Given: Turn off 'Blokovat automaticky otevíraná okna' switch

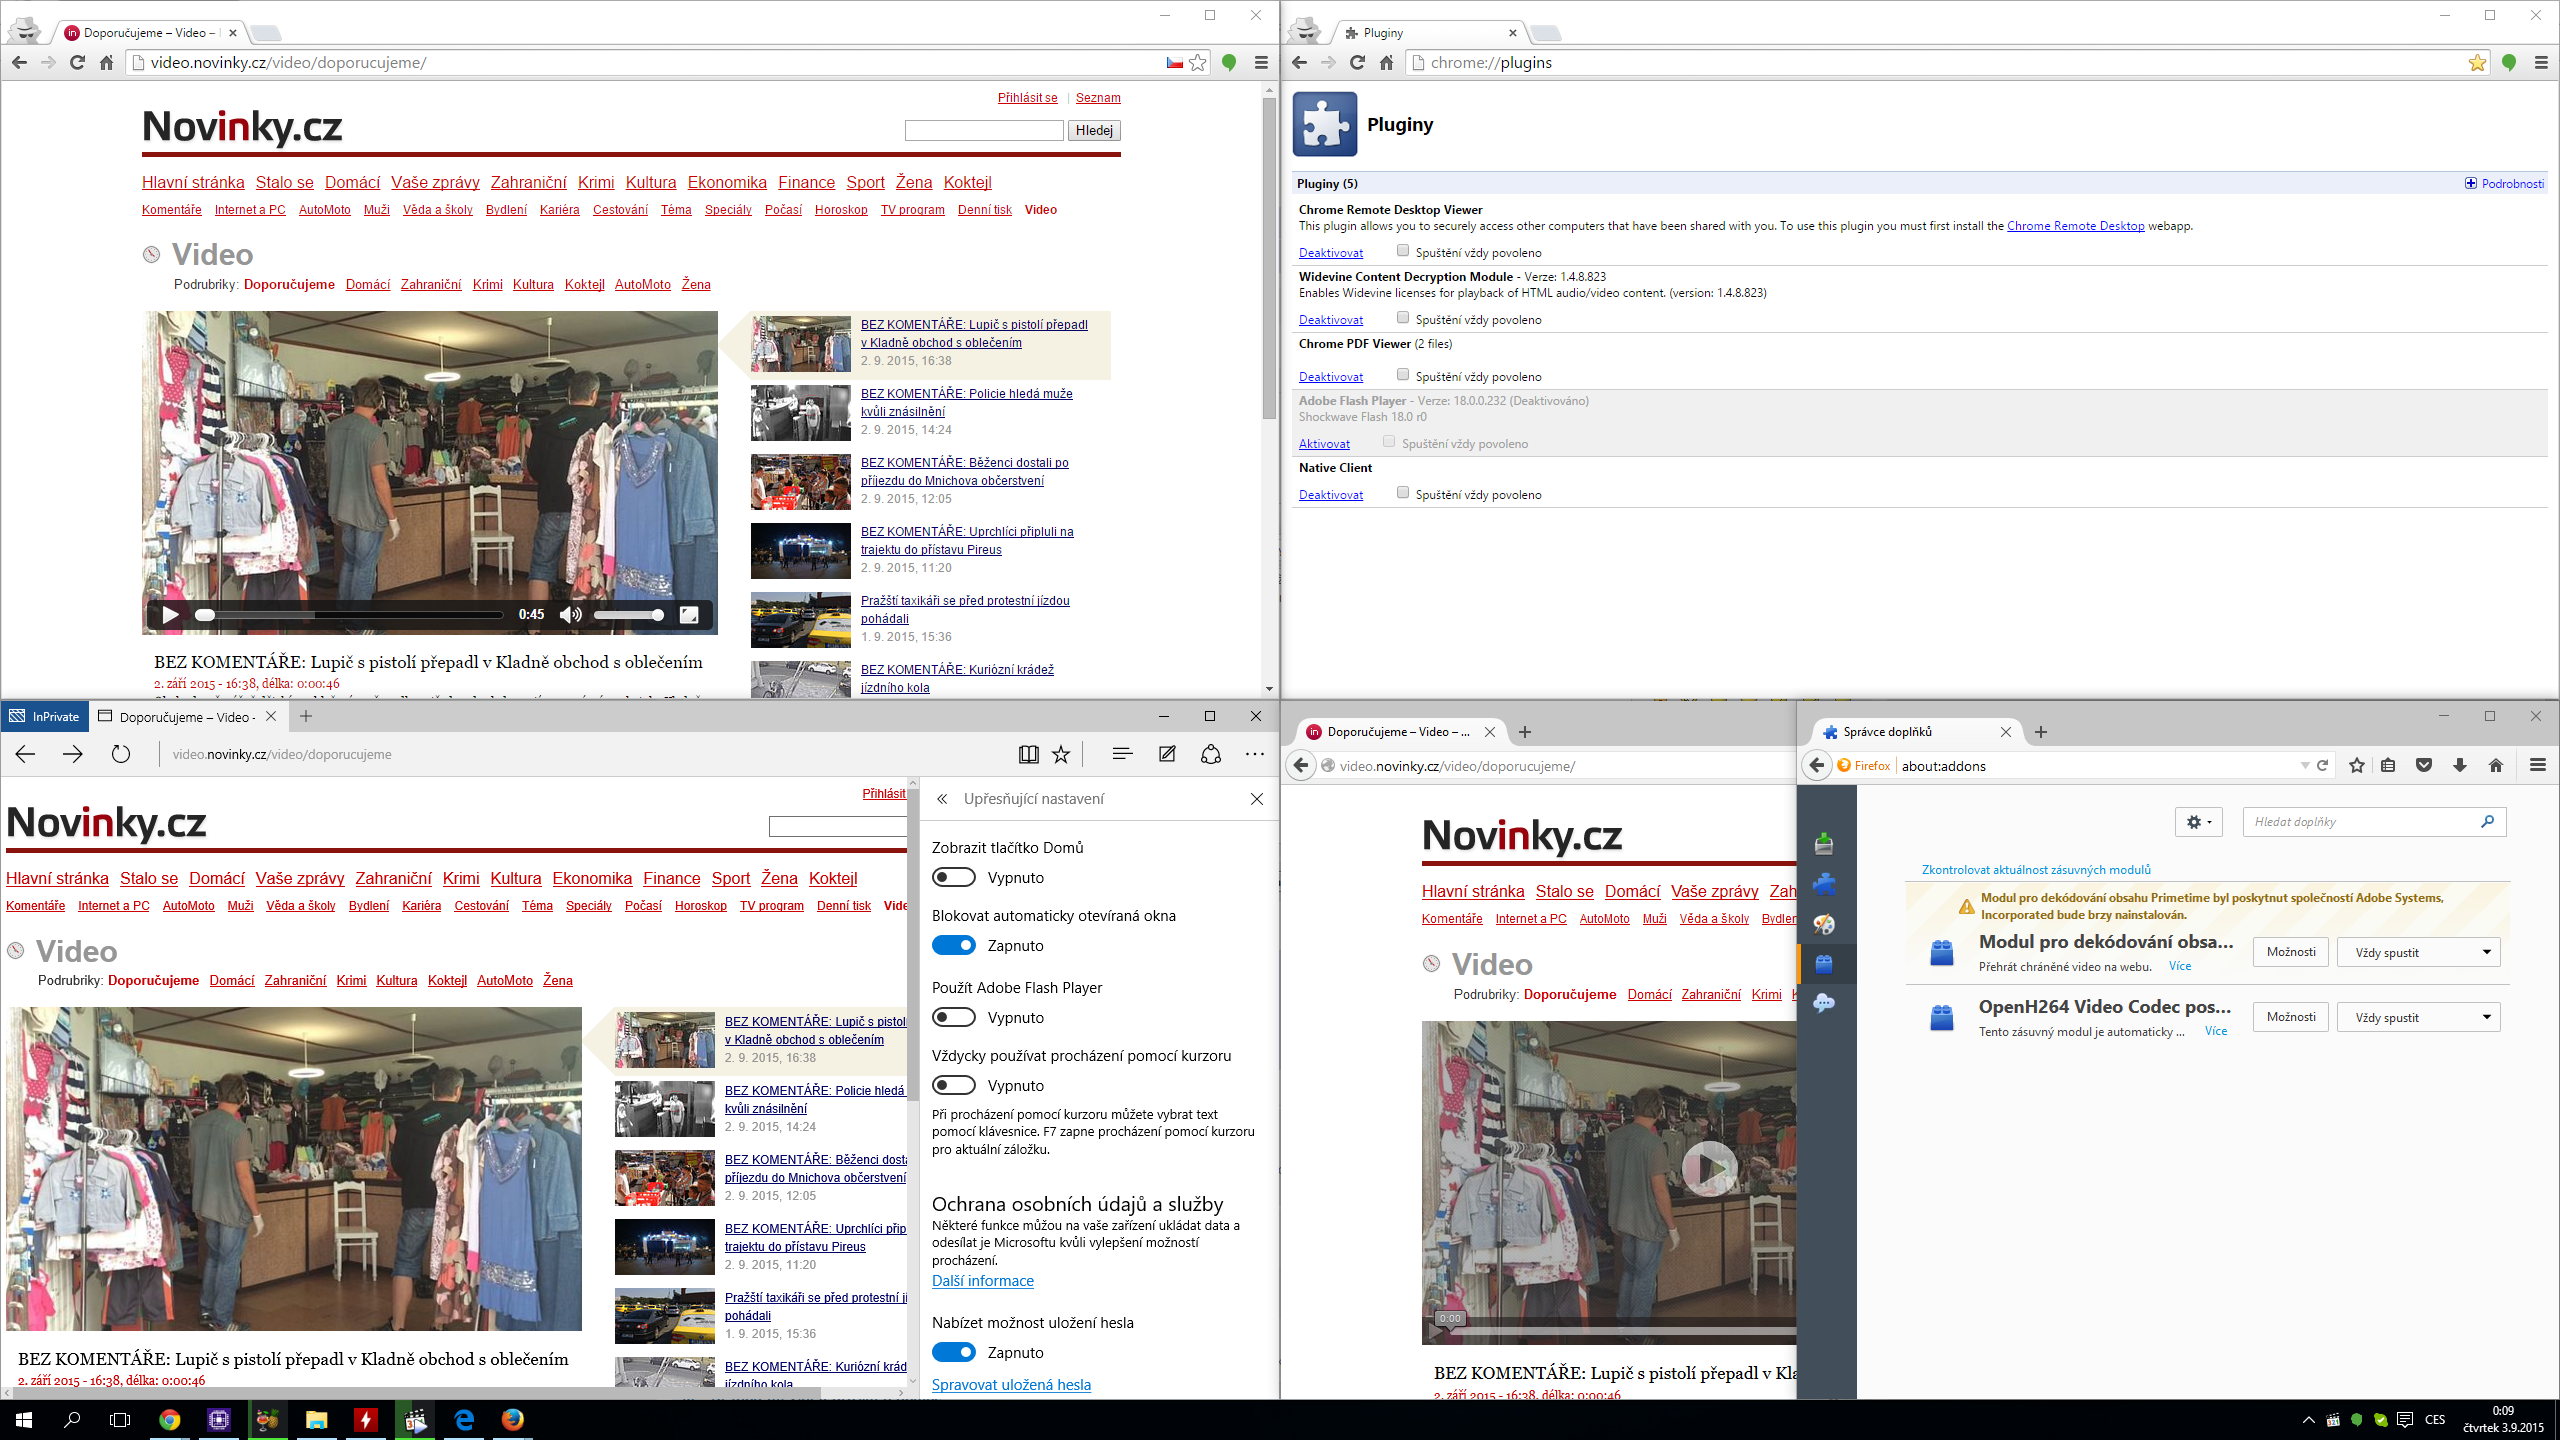Looking at the screenshot, I should 954,946.
